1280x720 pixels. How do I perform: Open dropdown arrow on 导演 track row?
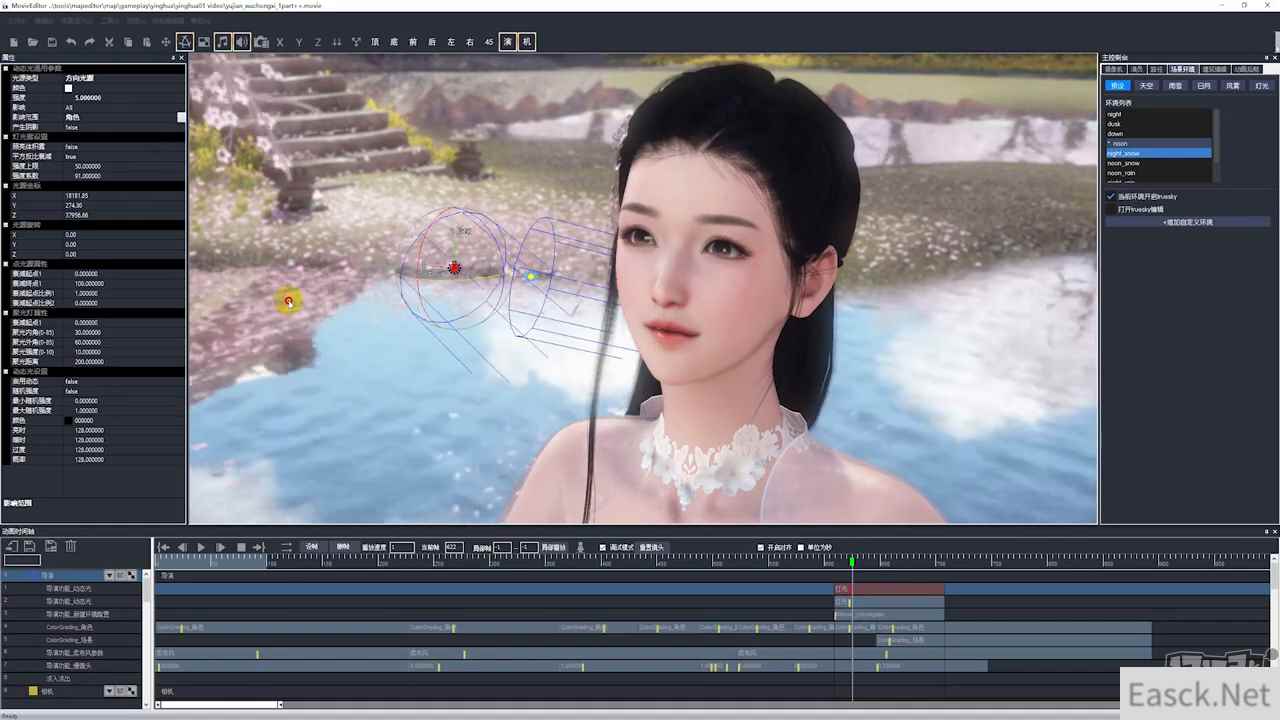pyautogui.click(x=110, y=575)
